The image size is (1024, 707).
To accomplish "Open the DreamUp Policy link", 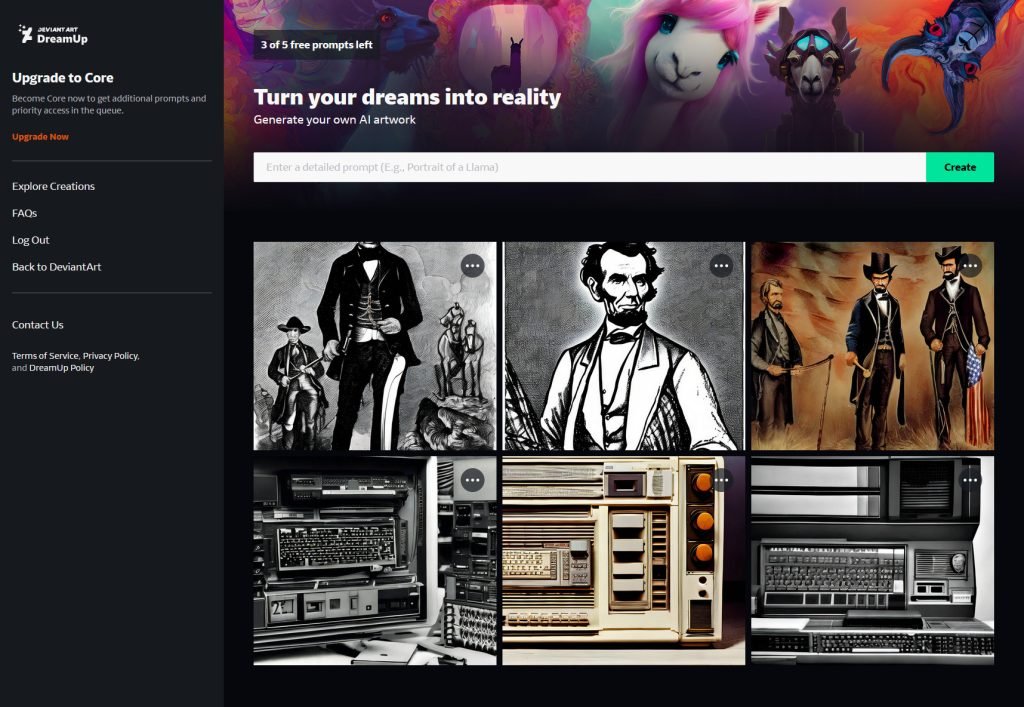I will (61, 368).
